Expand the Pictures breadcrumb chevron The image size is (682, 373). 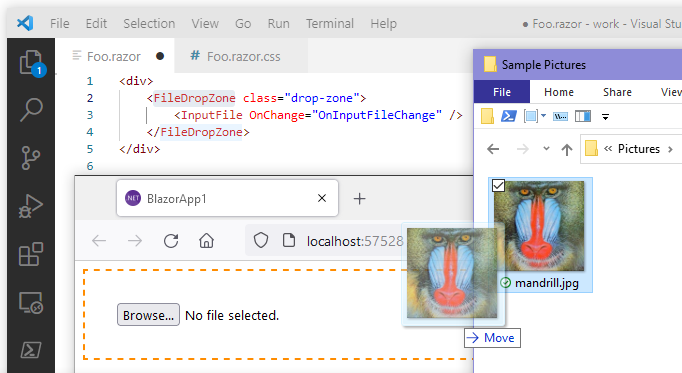click(x=670, y=149)
